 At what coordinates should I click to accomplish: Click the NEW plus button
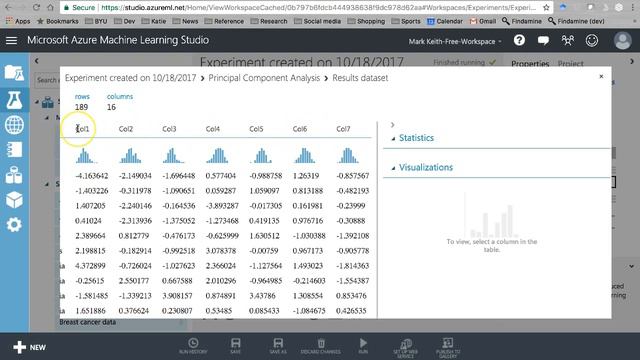click(x=29, y=347)
